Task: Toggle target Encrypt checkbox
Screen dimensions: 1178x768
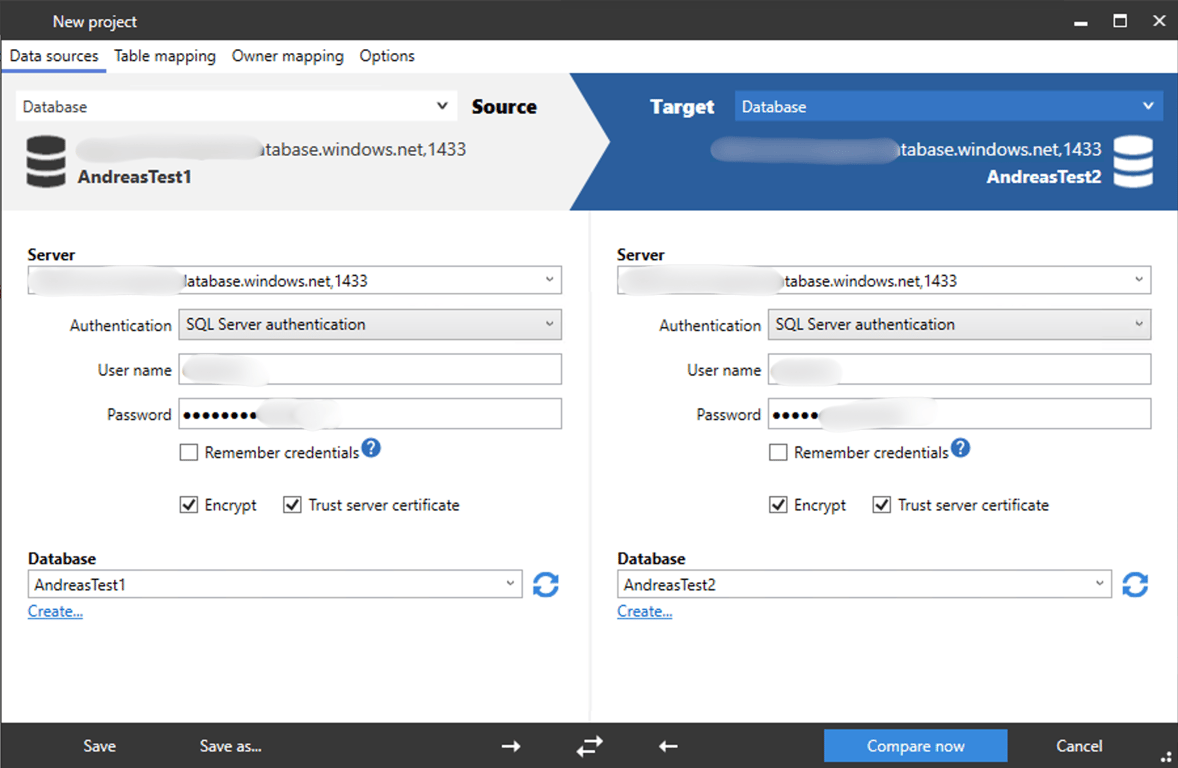Action: coord(778,505)
